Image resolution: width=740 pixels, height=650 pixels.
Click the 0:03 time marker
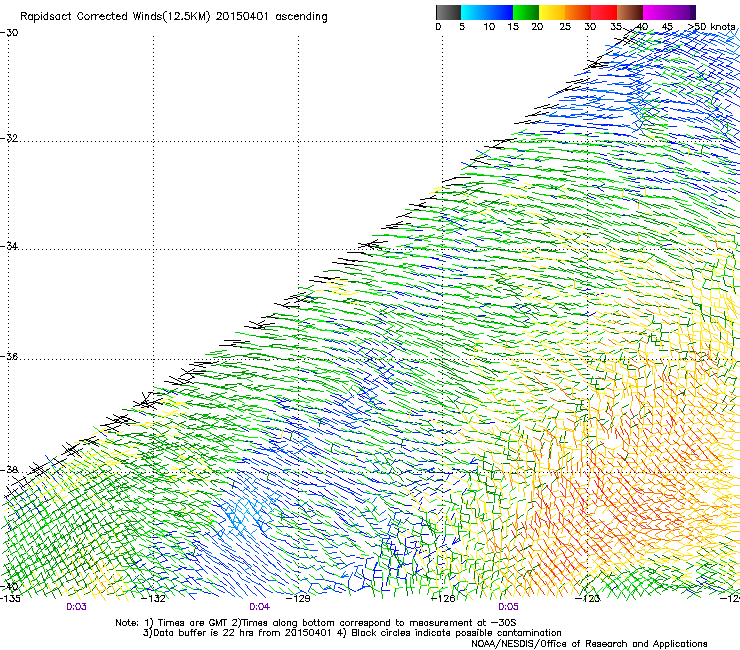(x=76, y=607)
